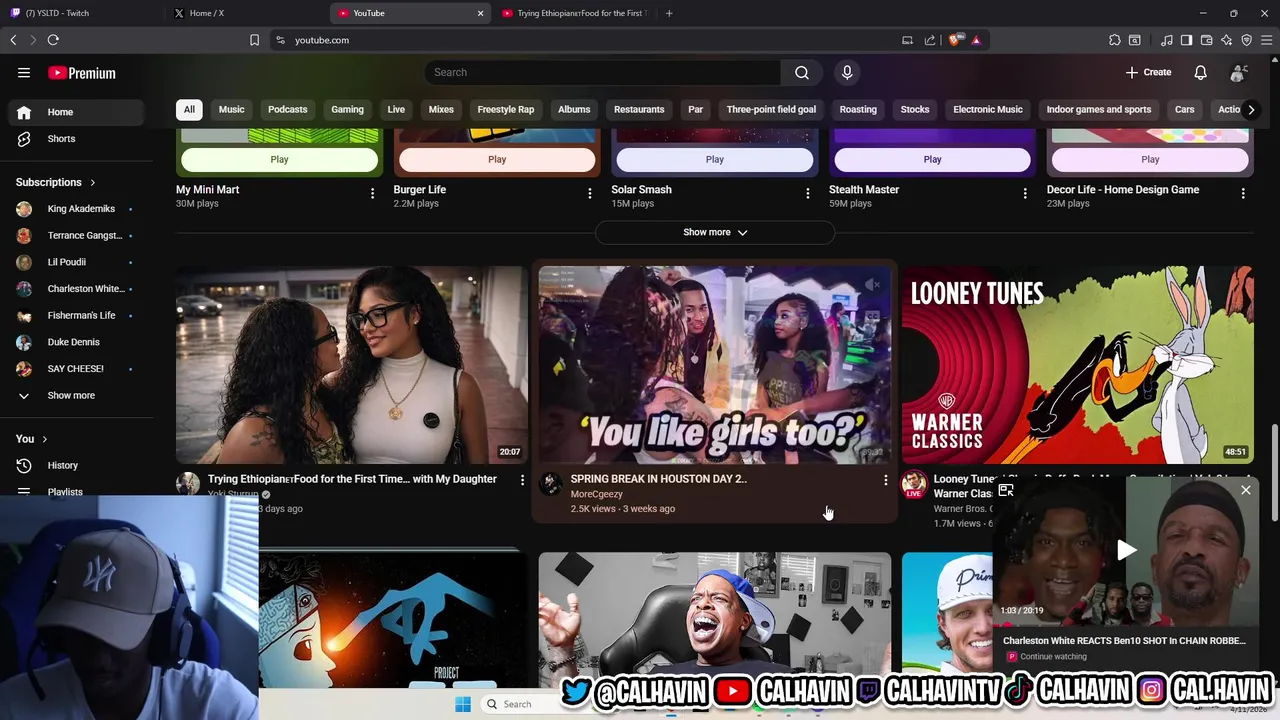This screenshot has width=1280, height=720.
Task: Open the Windows Start button
Action: point(463,704)
